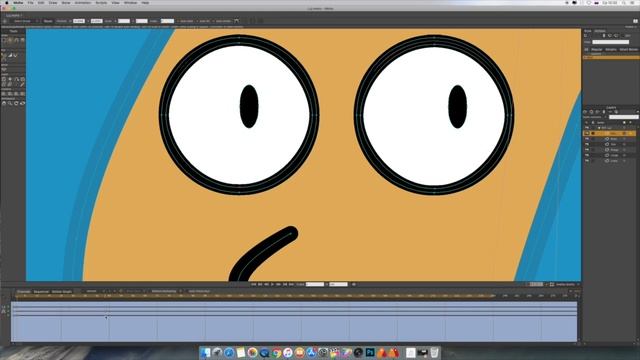Open the Bone menu
Screen dimensions: 640x360
pyautogui.click(x=66, y=2)
